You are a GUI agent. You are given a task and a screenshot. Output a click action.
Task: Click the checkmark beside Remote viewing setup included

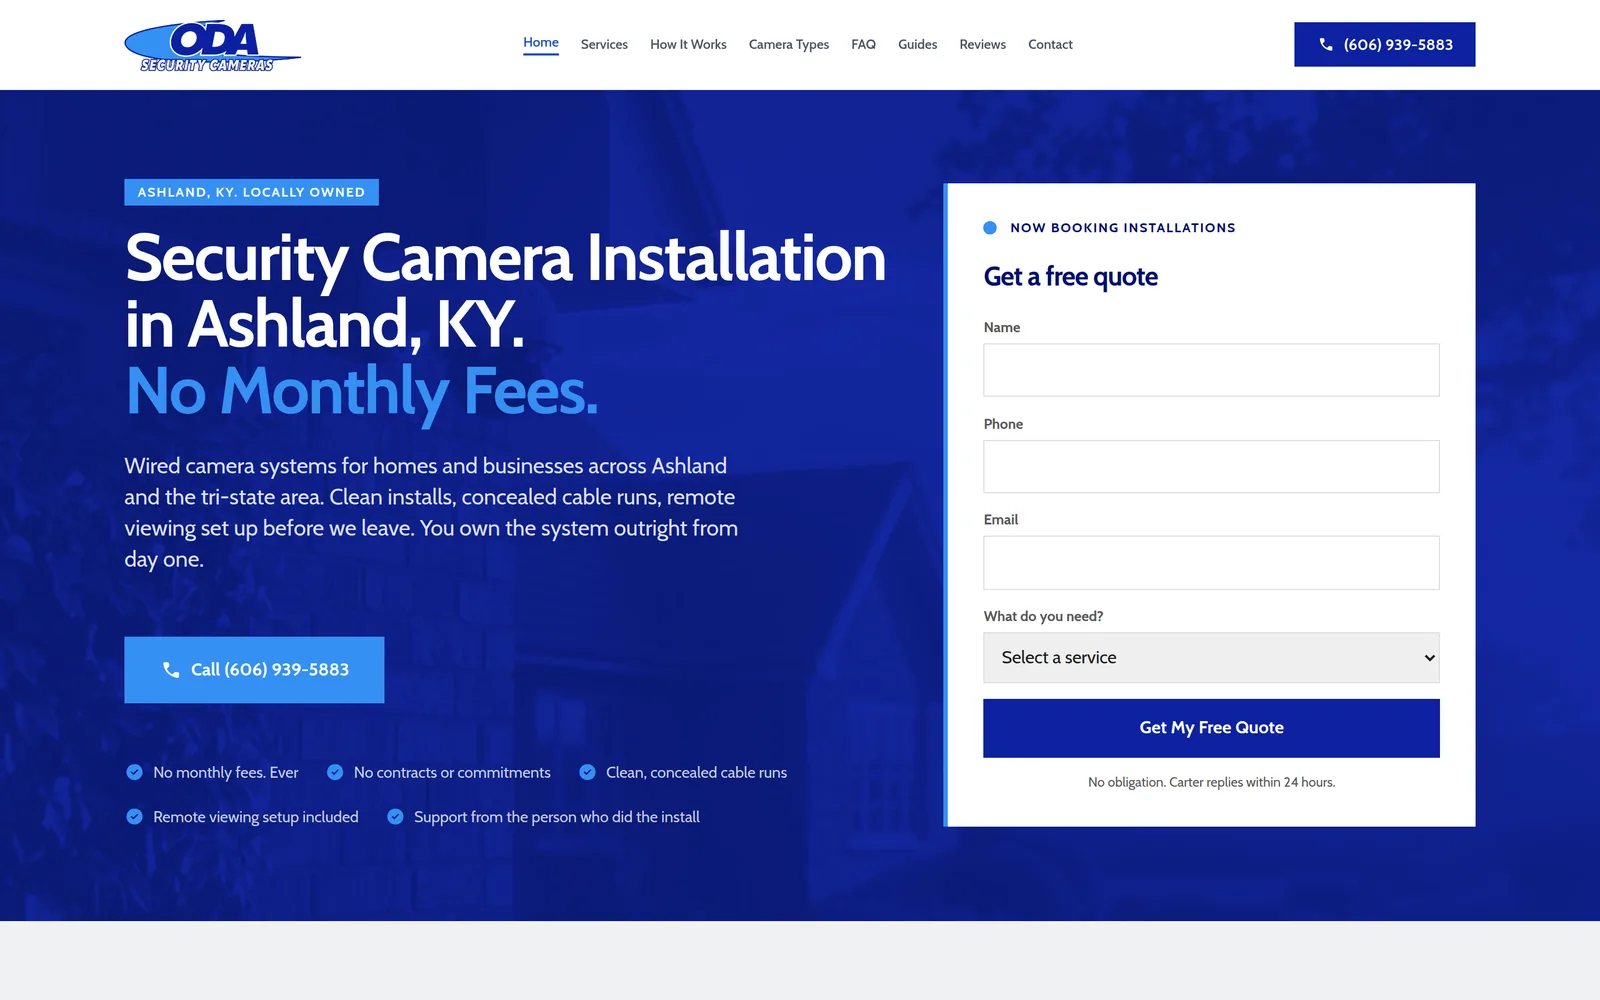coord(134,817)
